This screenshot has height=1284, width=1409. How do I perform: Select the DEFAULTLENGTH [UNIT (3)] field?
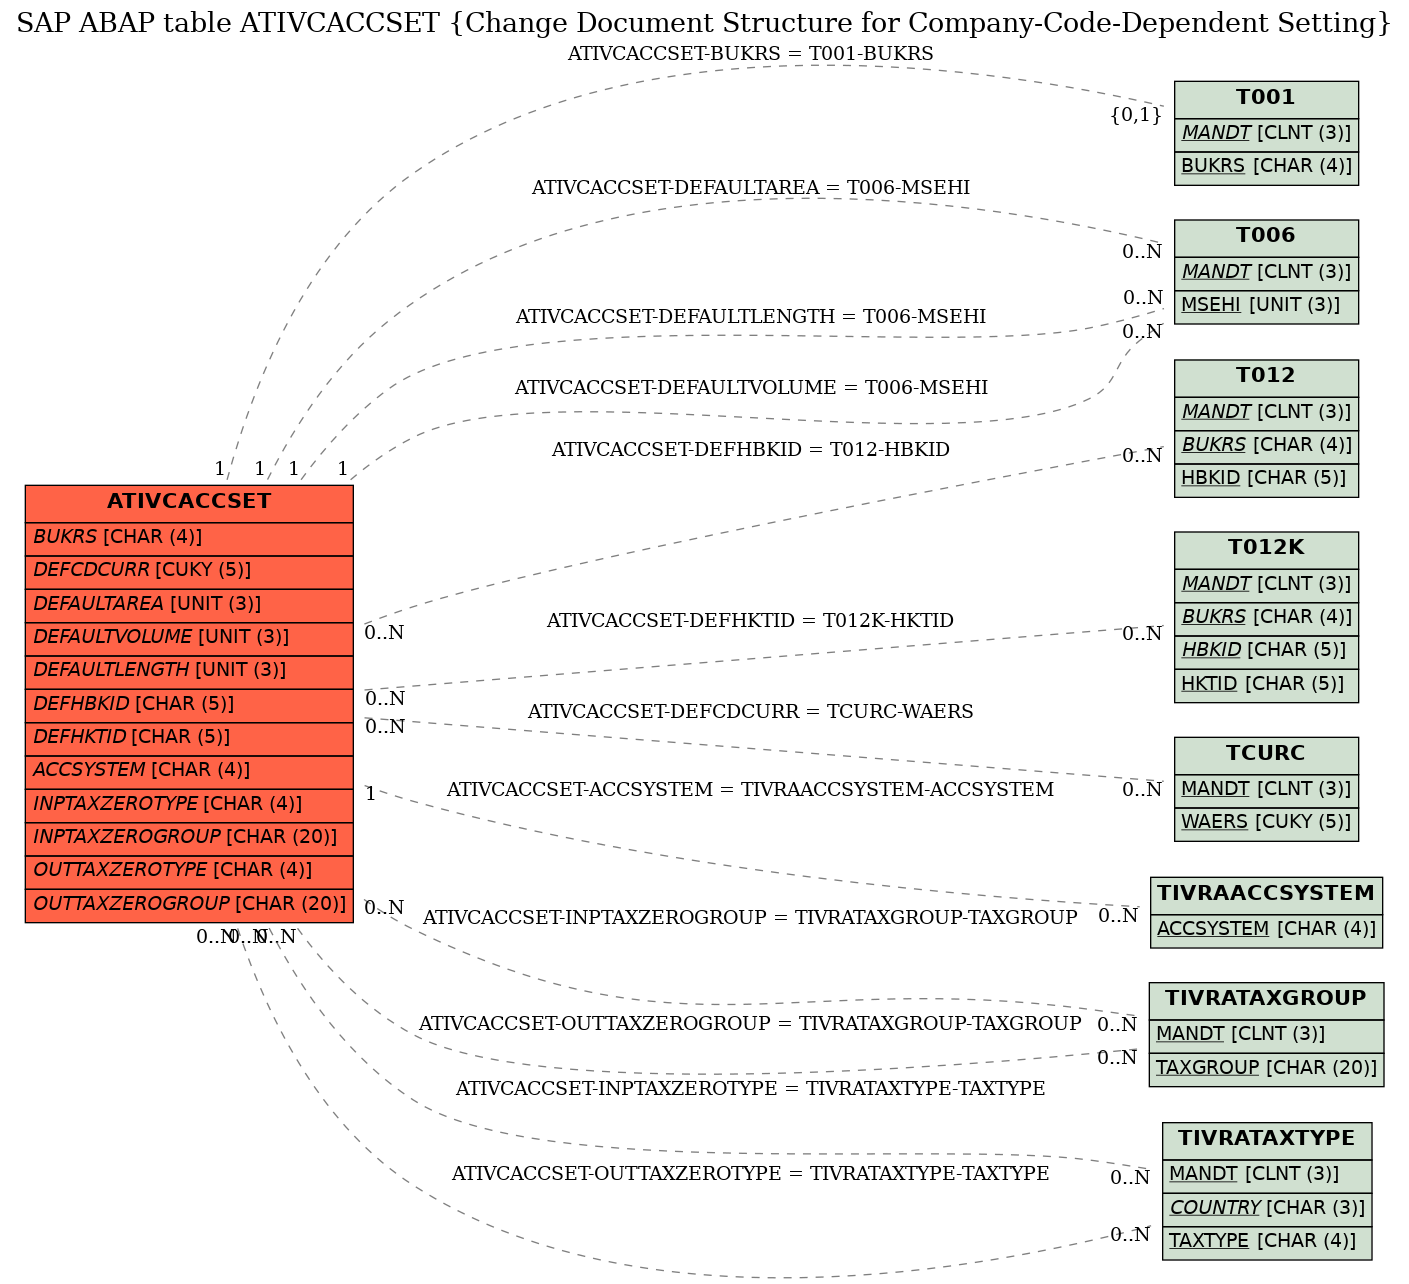(x=189, y=671)
